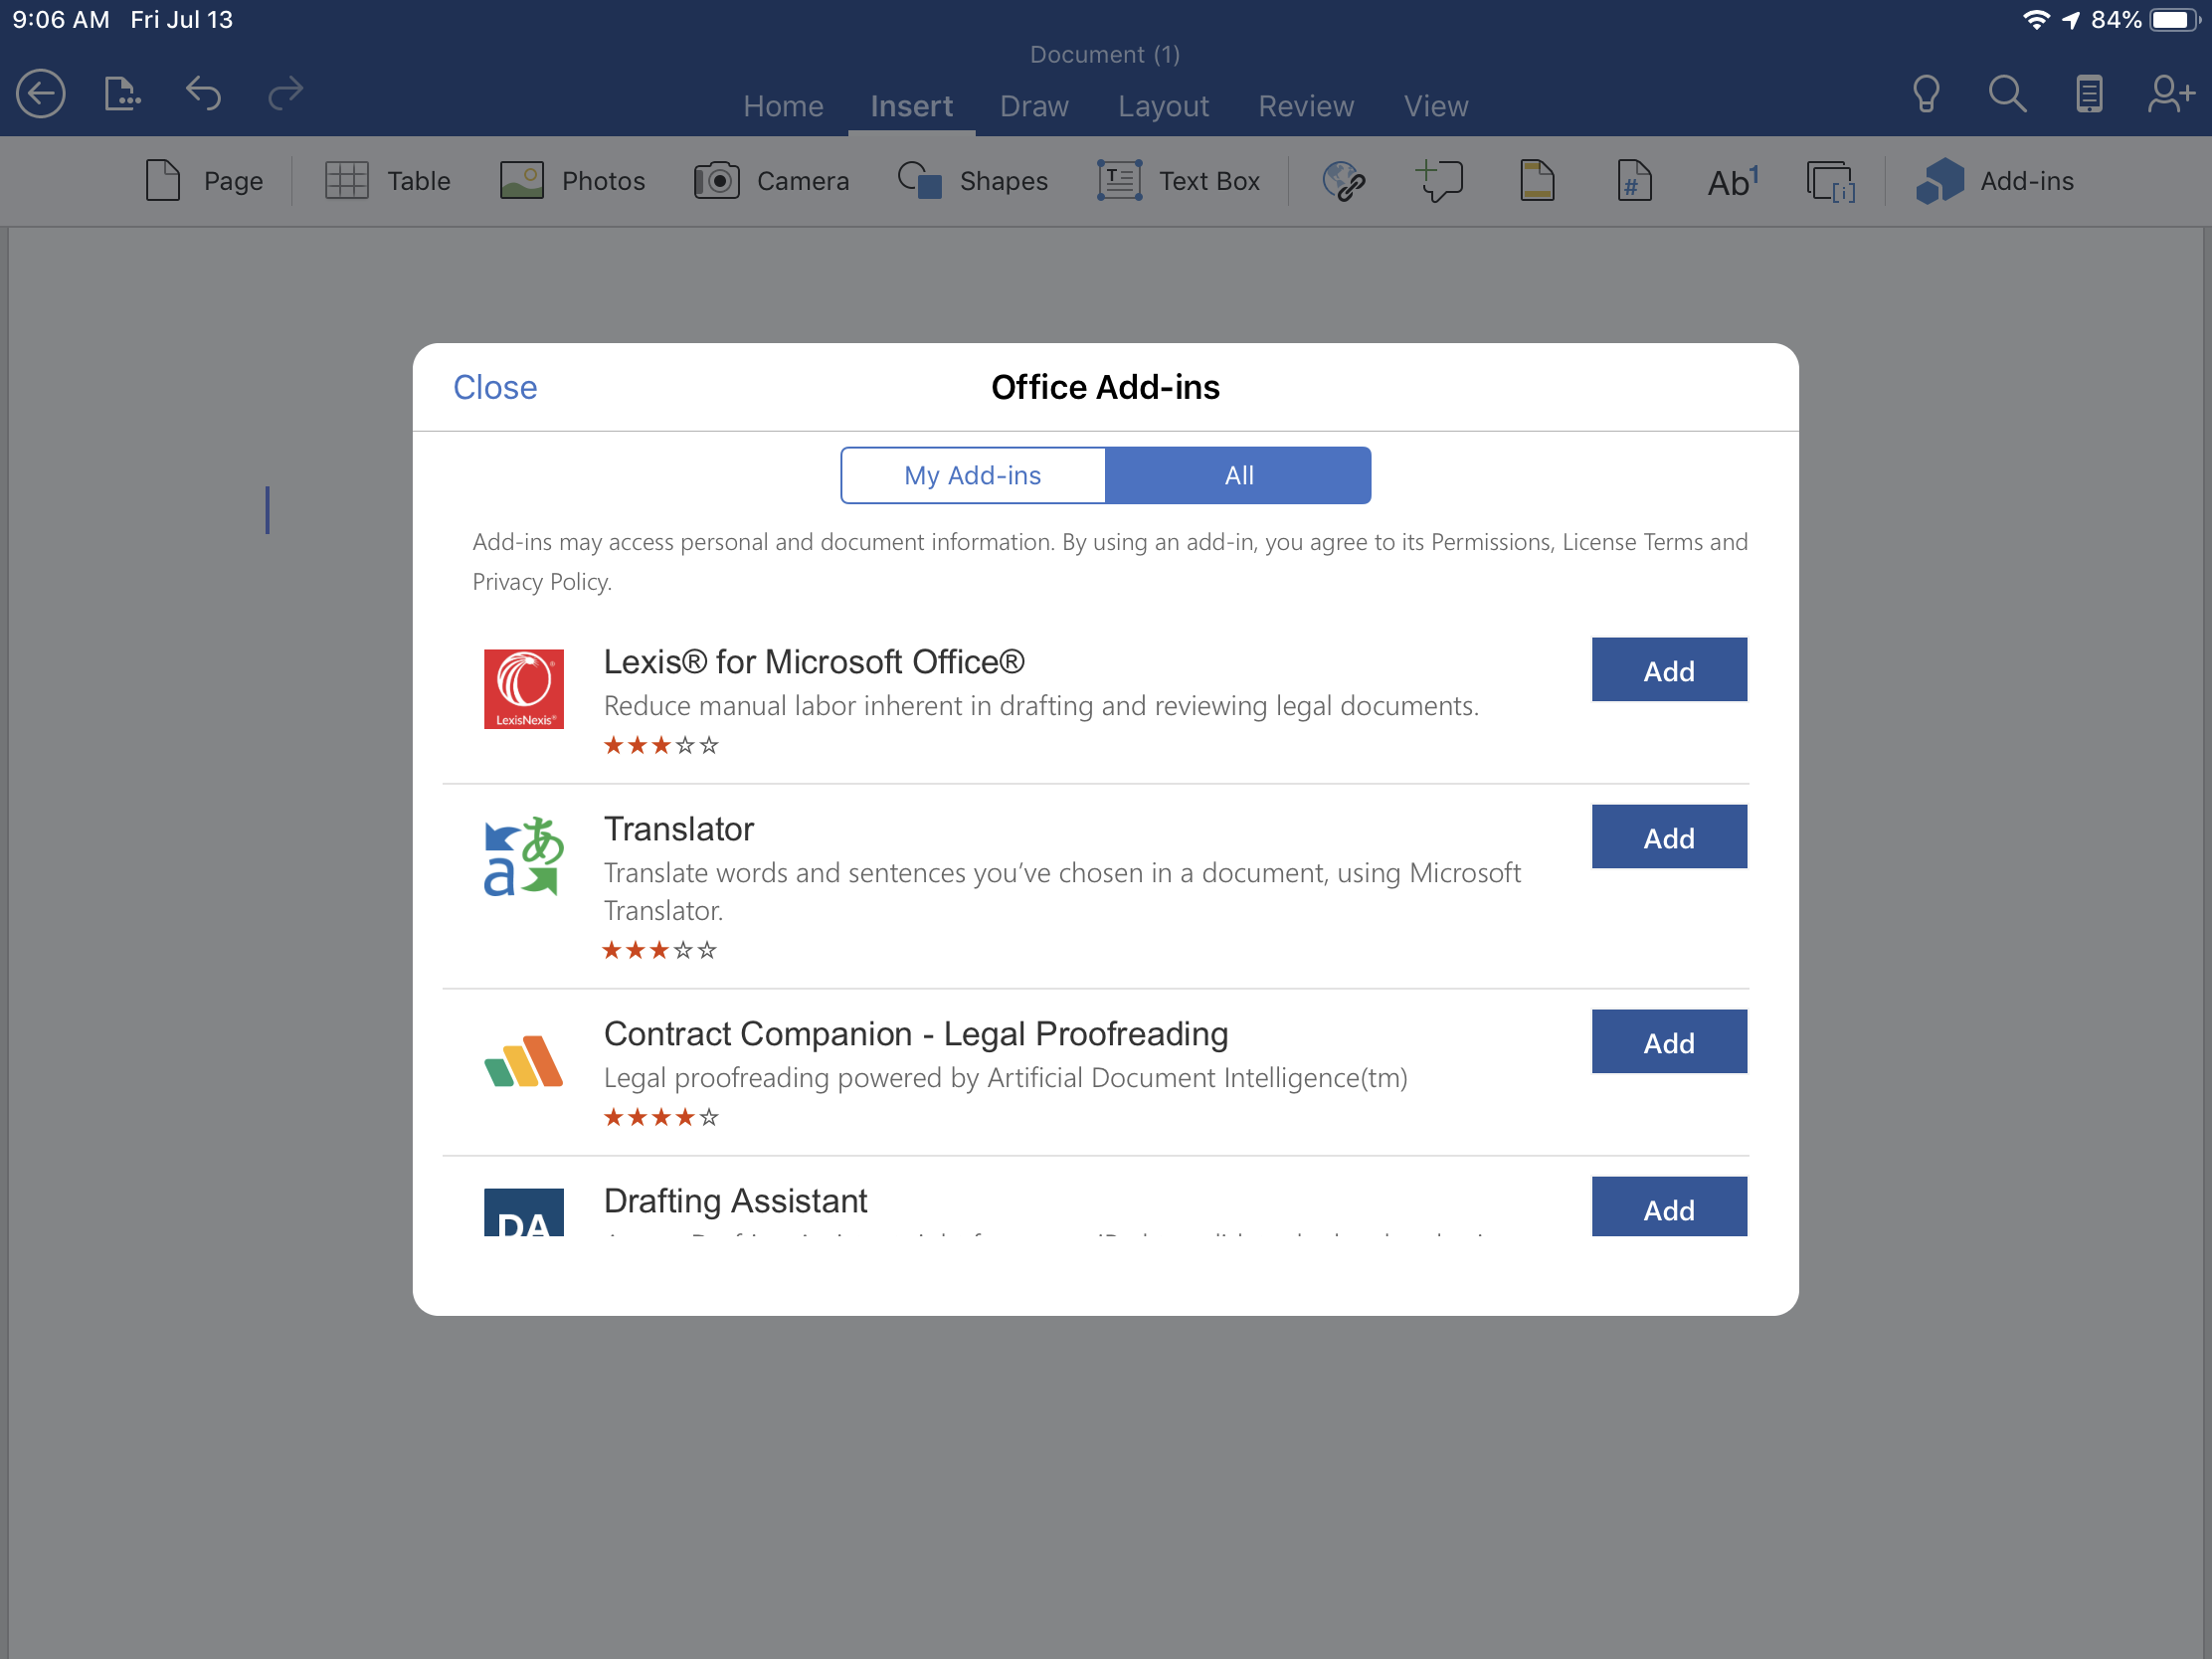Open the Shapes menu
Viewport: 2212px width, 1659px height.
tap(973, 182)
